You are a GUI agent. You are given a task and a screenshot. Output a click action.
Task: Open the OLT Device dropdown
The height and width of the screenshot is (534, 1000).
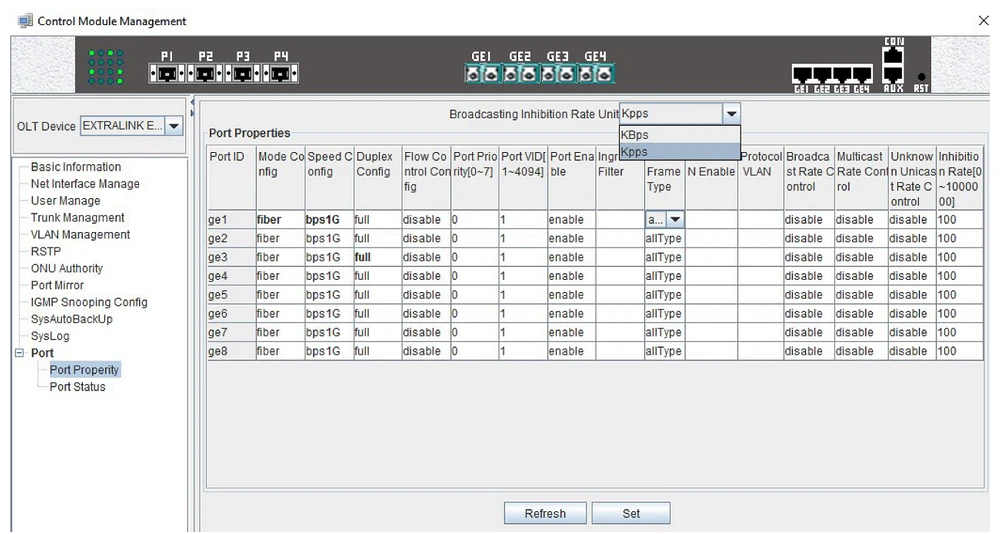(x=173, y=126)
